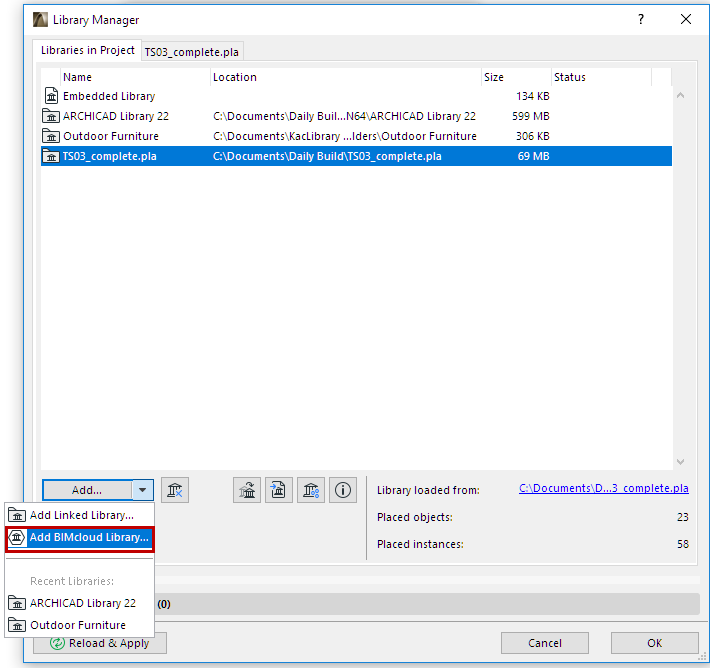710x668 pixels.
Task: Click the ARCHICAD Library 22 location path
Action: [344, 116]
